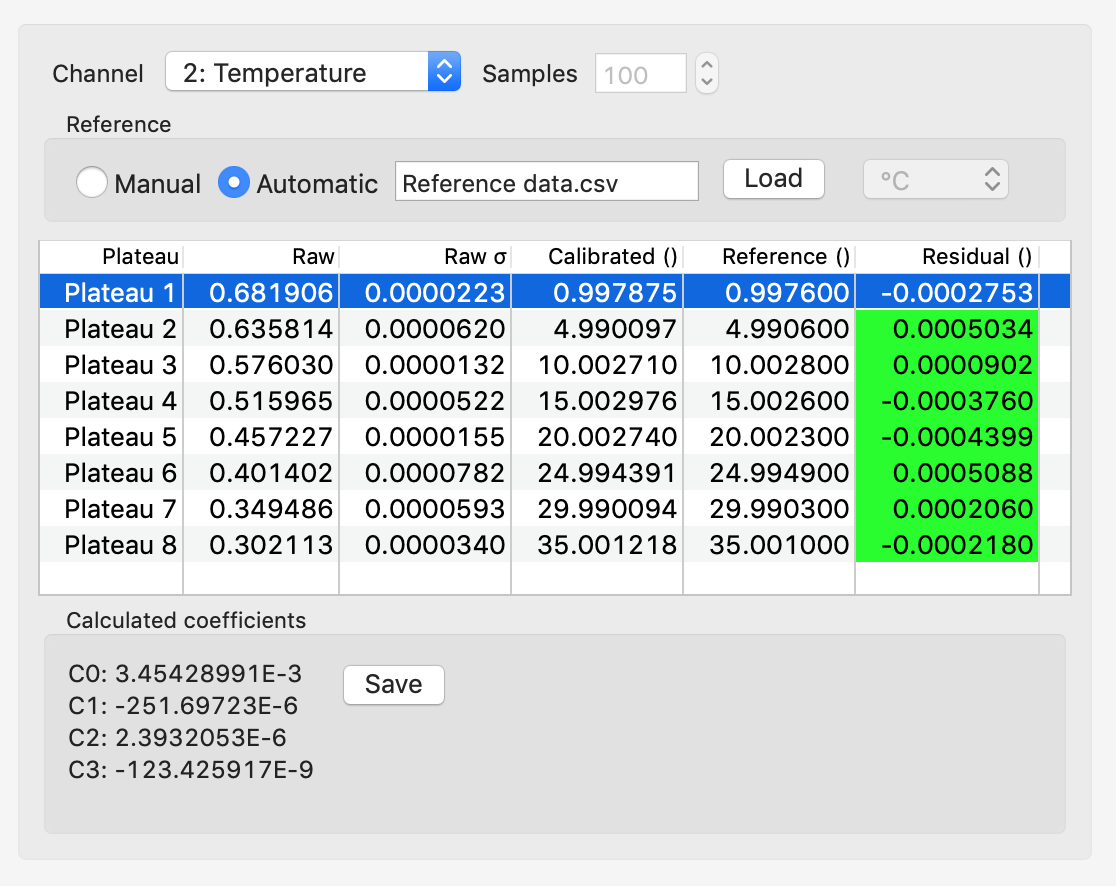Click the Samples stepper down arrow
This screenshot has width=1116, height=886.
[x=707, y=82]
